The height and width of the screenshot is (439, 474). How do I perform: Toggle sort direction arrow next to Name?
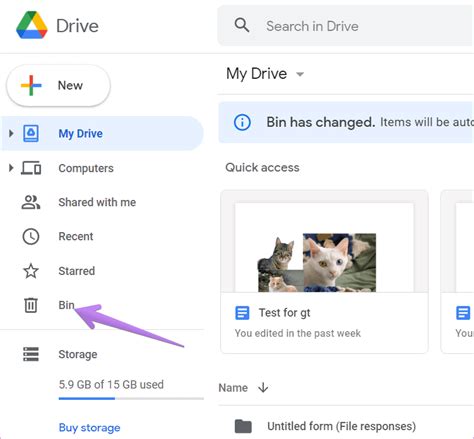pyautogui.click(x=263, y=387)
